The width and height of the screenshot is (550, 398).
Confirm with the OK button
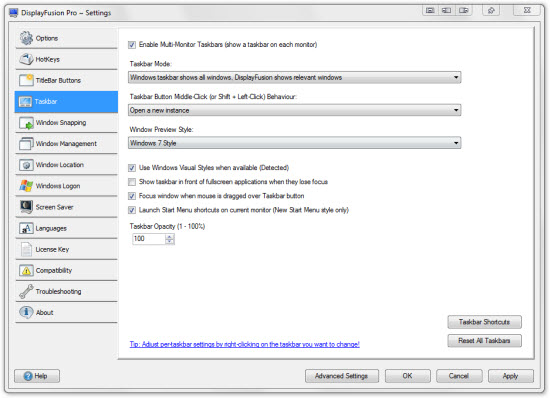click(408, 376)
